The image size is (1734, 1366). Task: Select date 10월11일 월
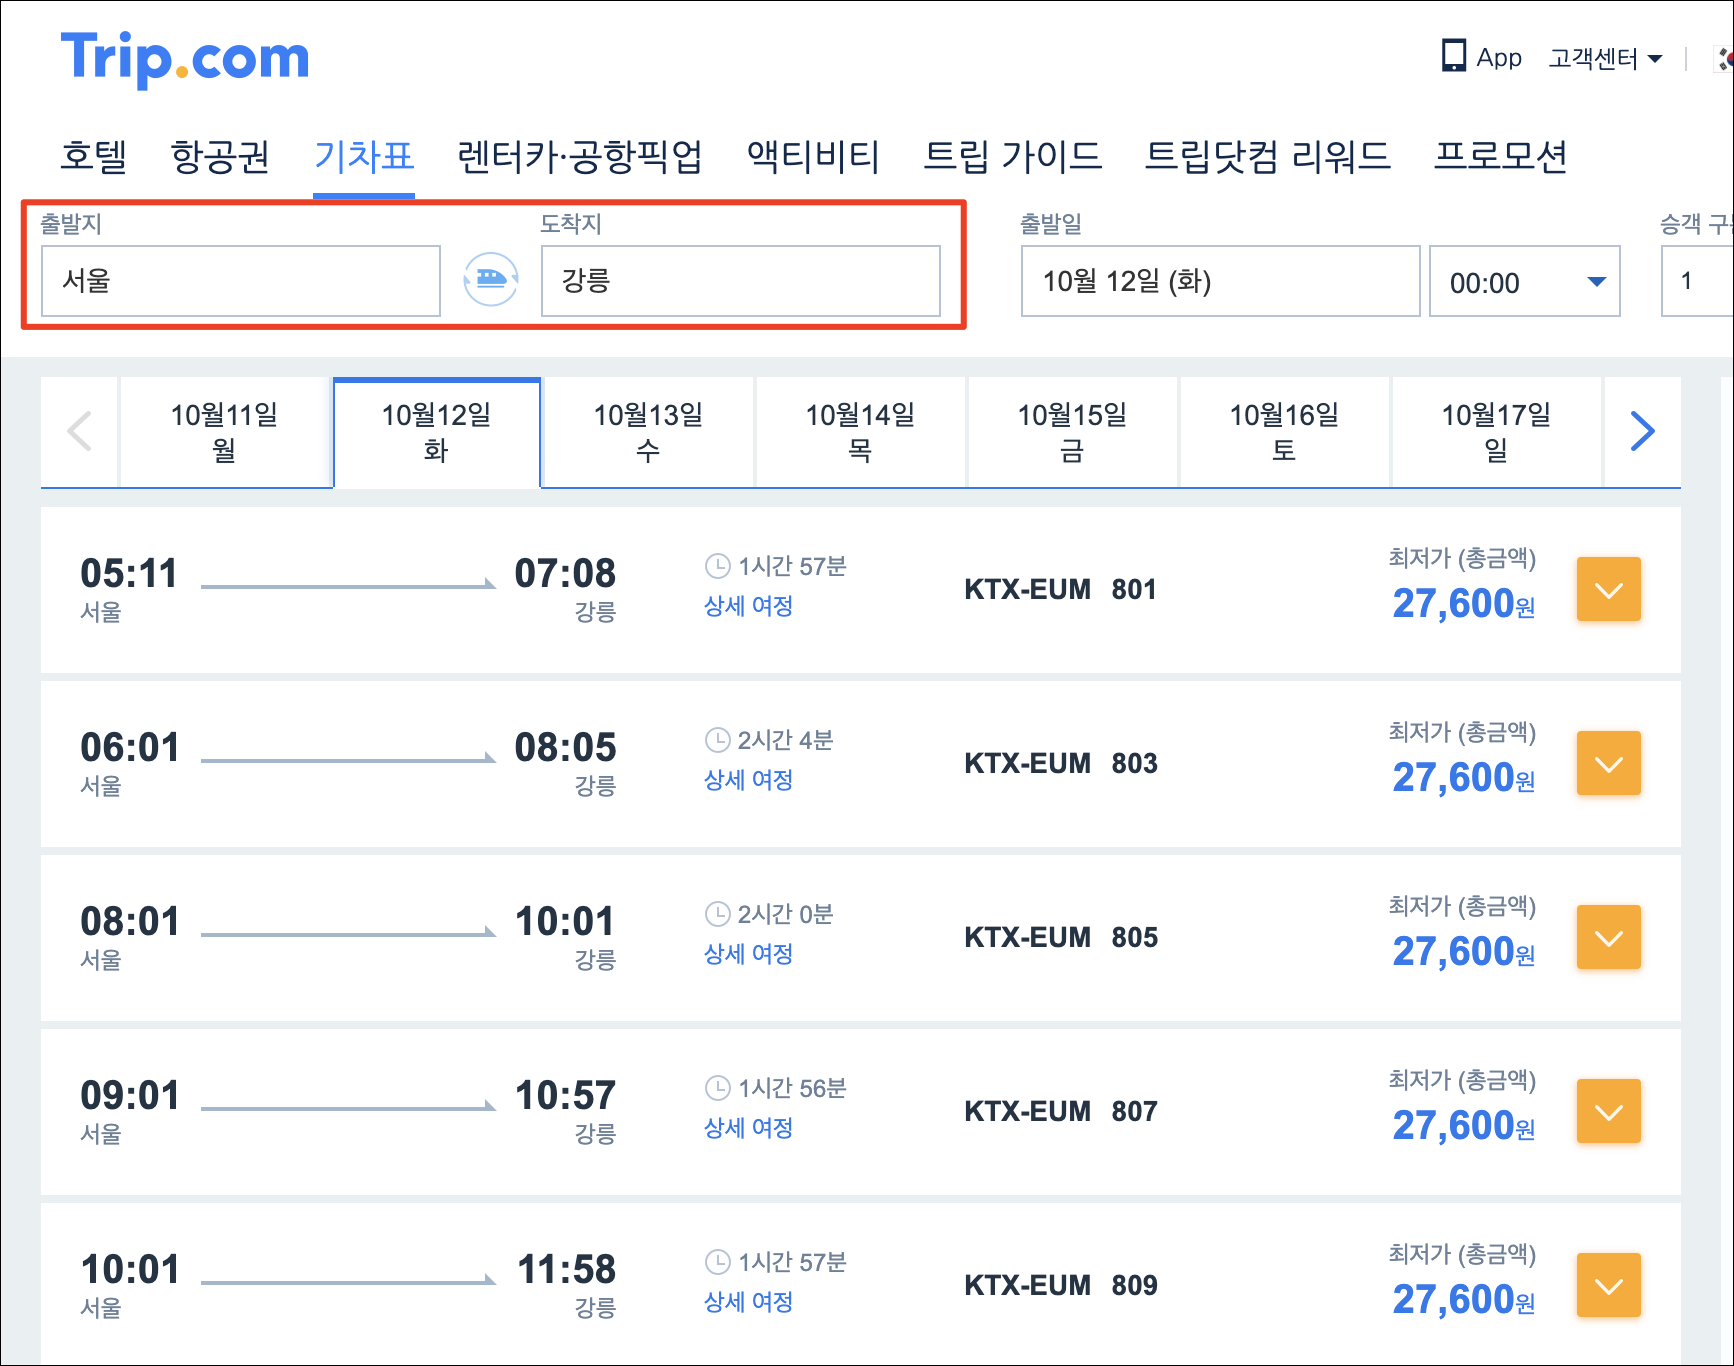[225, 432]
